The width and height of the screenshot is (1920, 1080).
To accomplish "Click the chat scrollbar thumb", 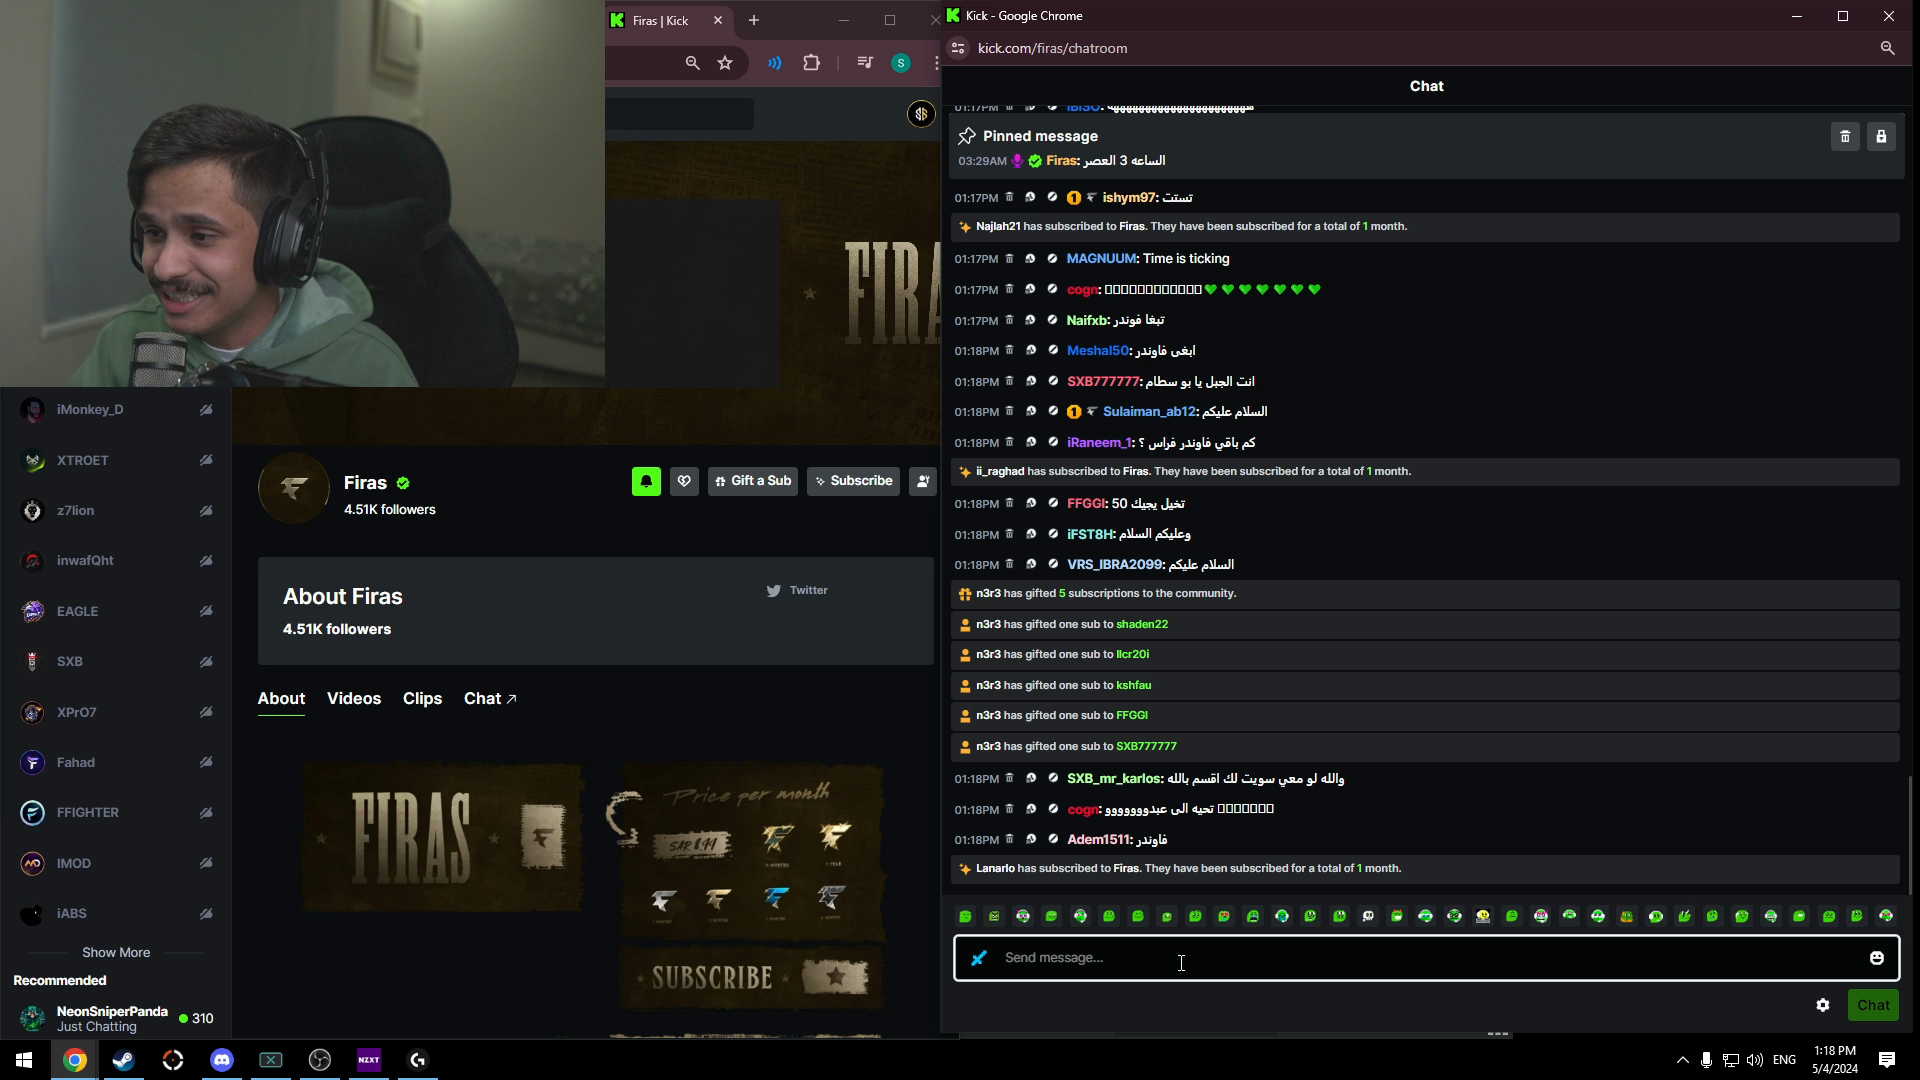I will point(1910,835).
